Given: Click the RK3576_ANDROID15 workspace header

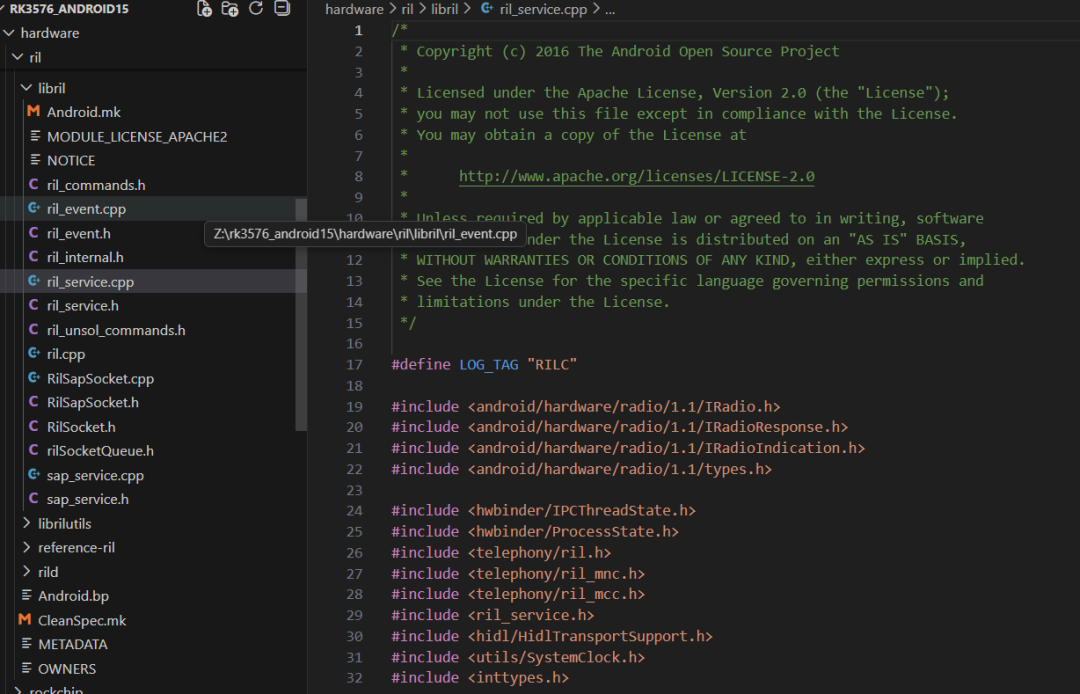Looking at the screenshot, I should coord(69,9).
